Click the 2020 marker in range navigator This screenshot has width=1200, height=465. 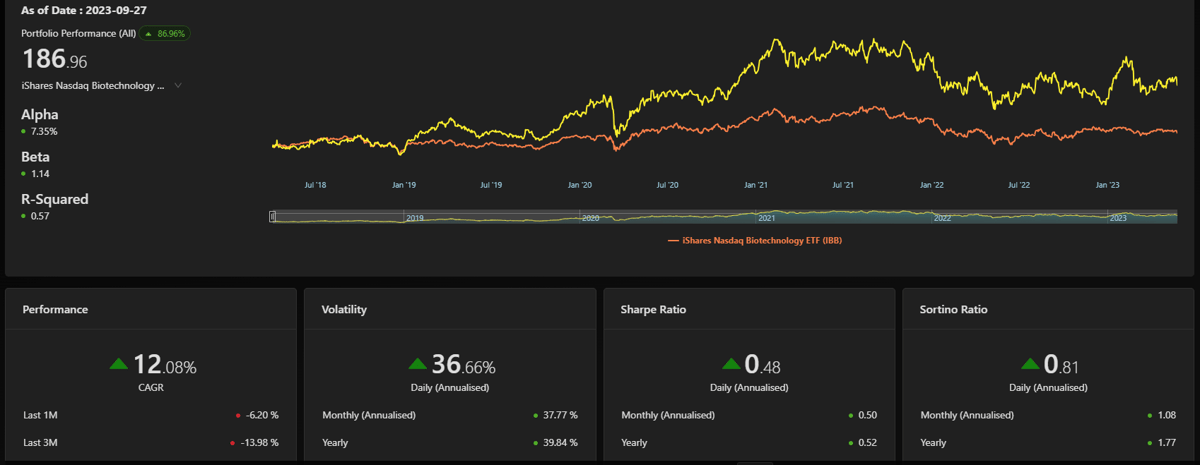tap(591, 218)
